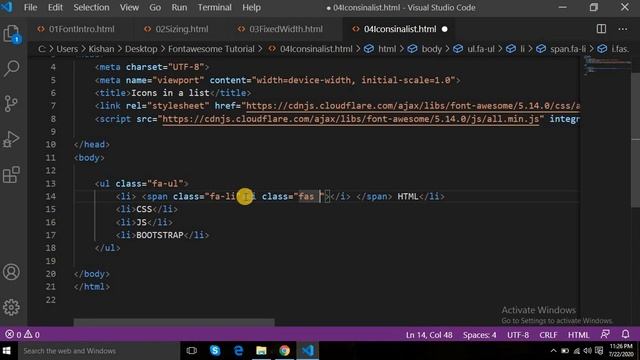Open the File menu
The width and height of the screenshot is (640, 360).
pos(31,7)
